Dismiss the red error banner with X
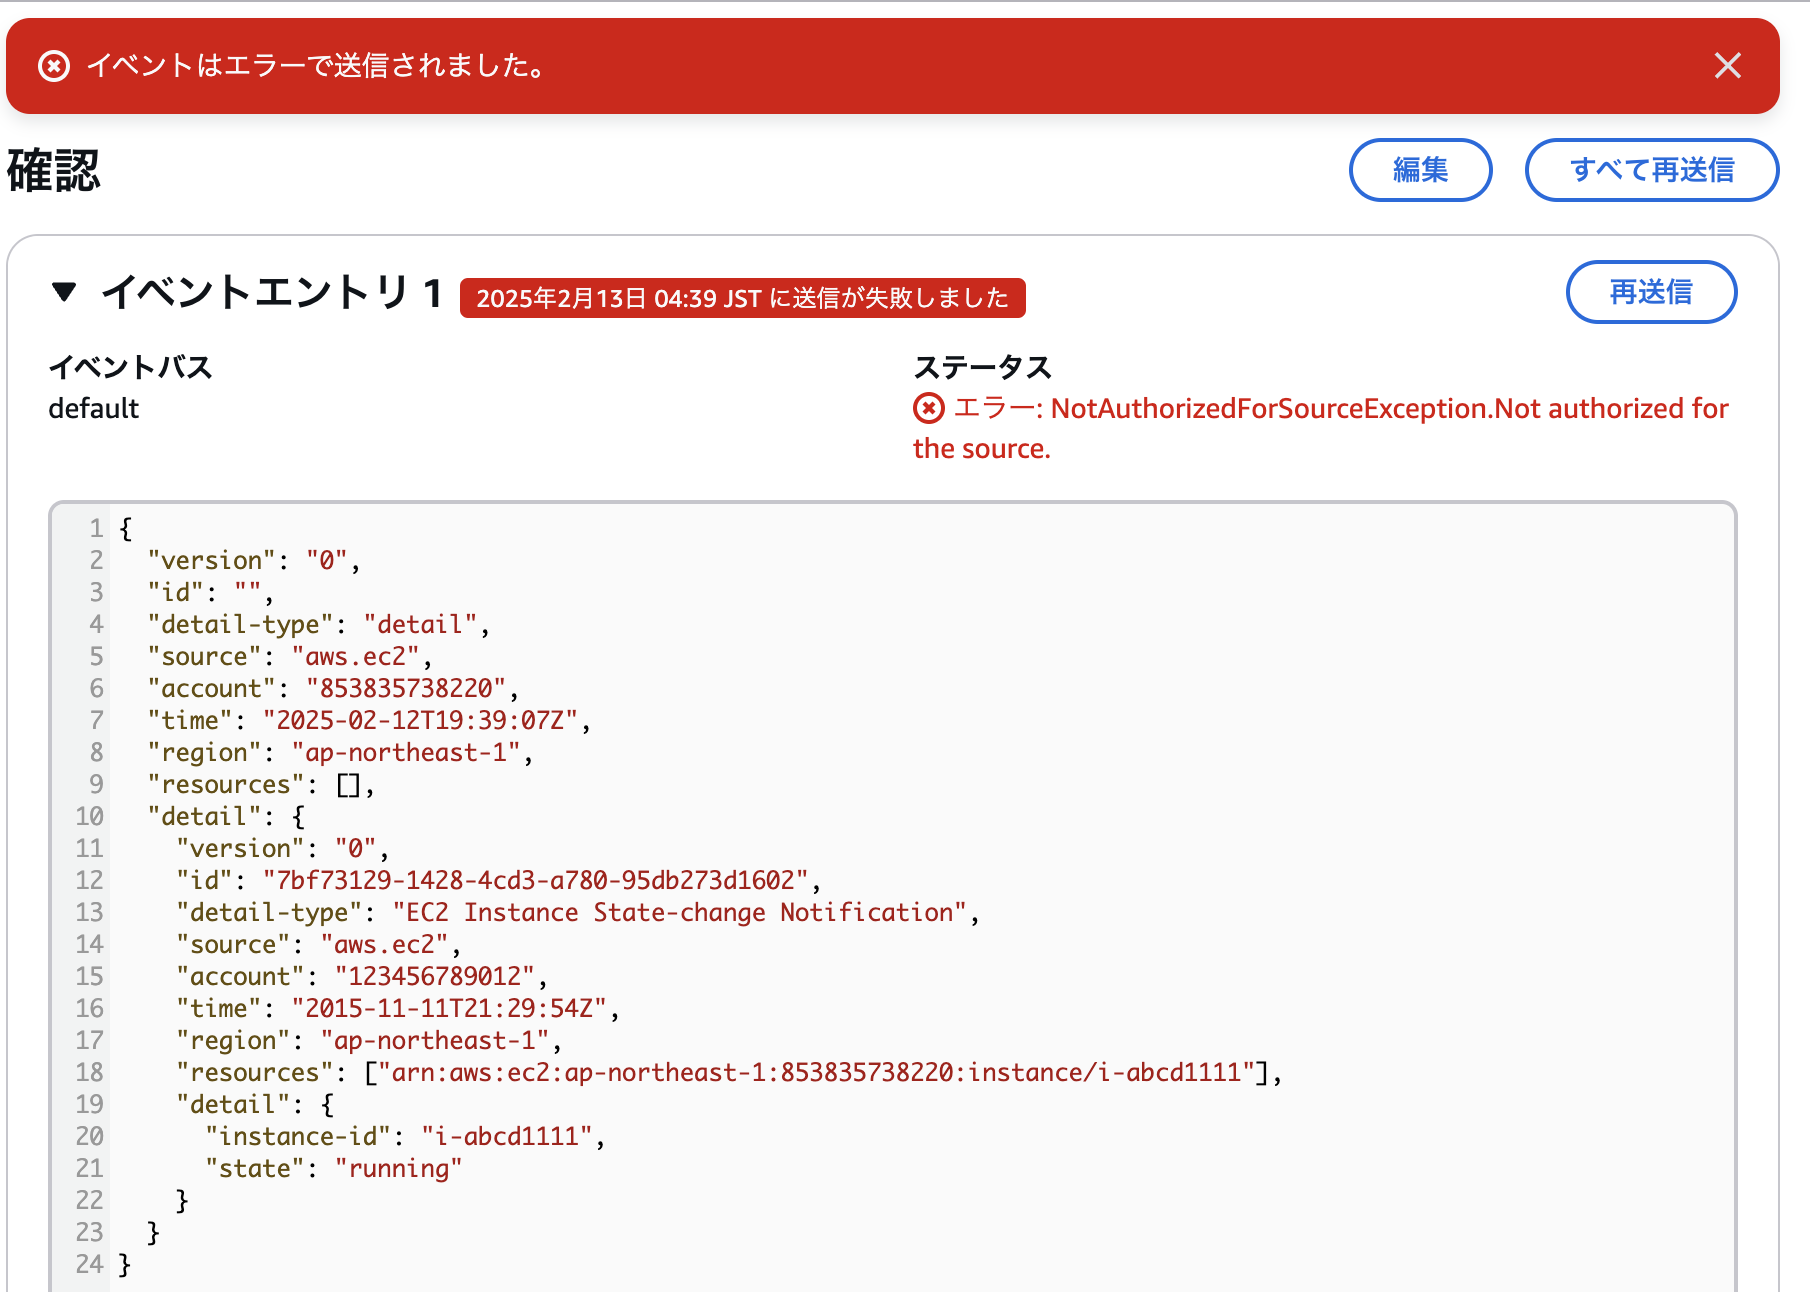The image size is (1810, 1292). (1727, 66)
